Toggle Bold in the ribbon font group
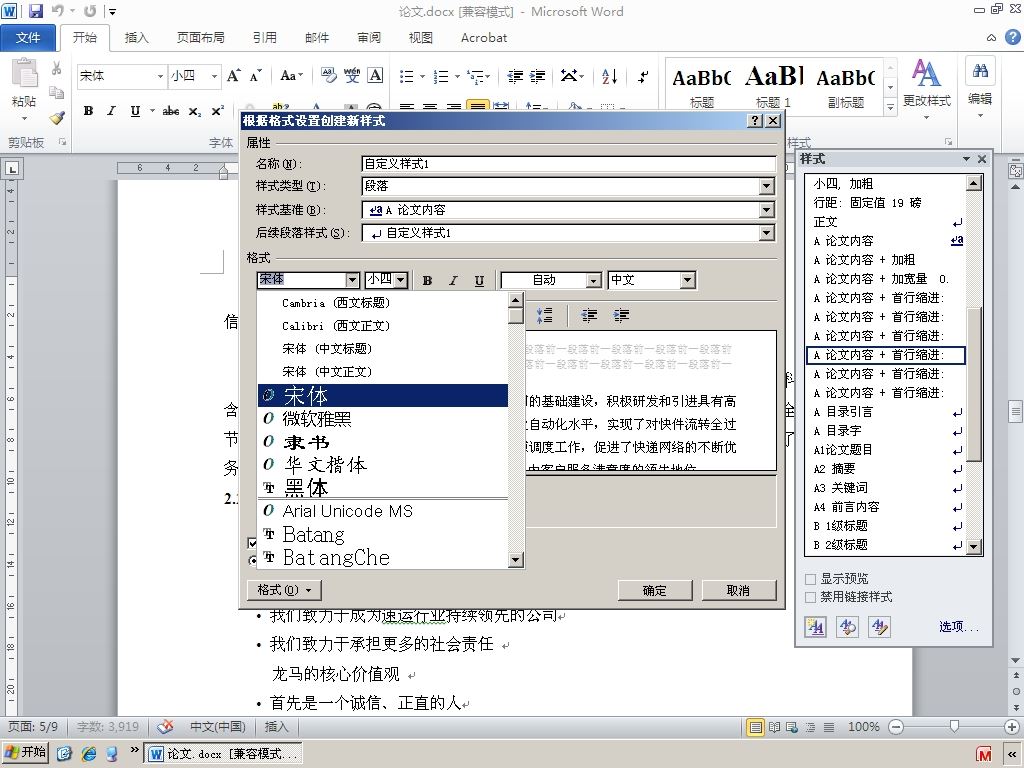Viewport: 1024px width, 768px height. [88, 111]
